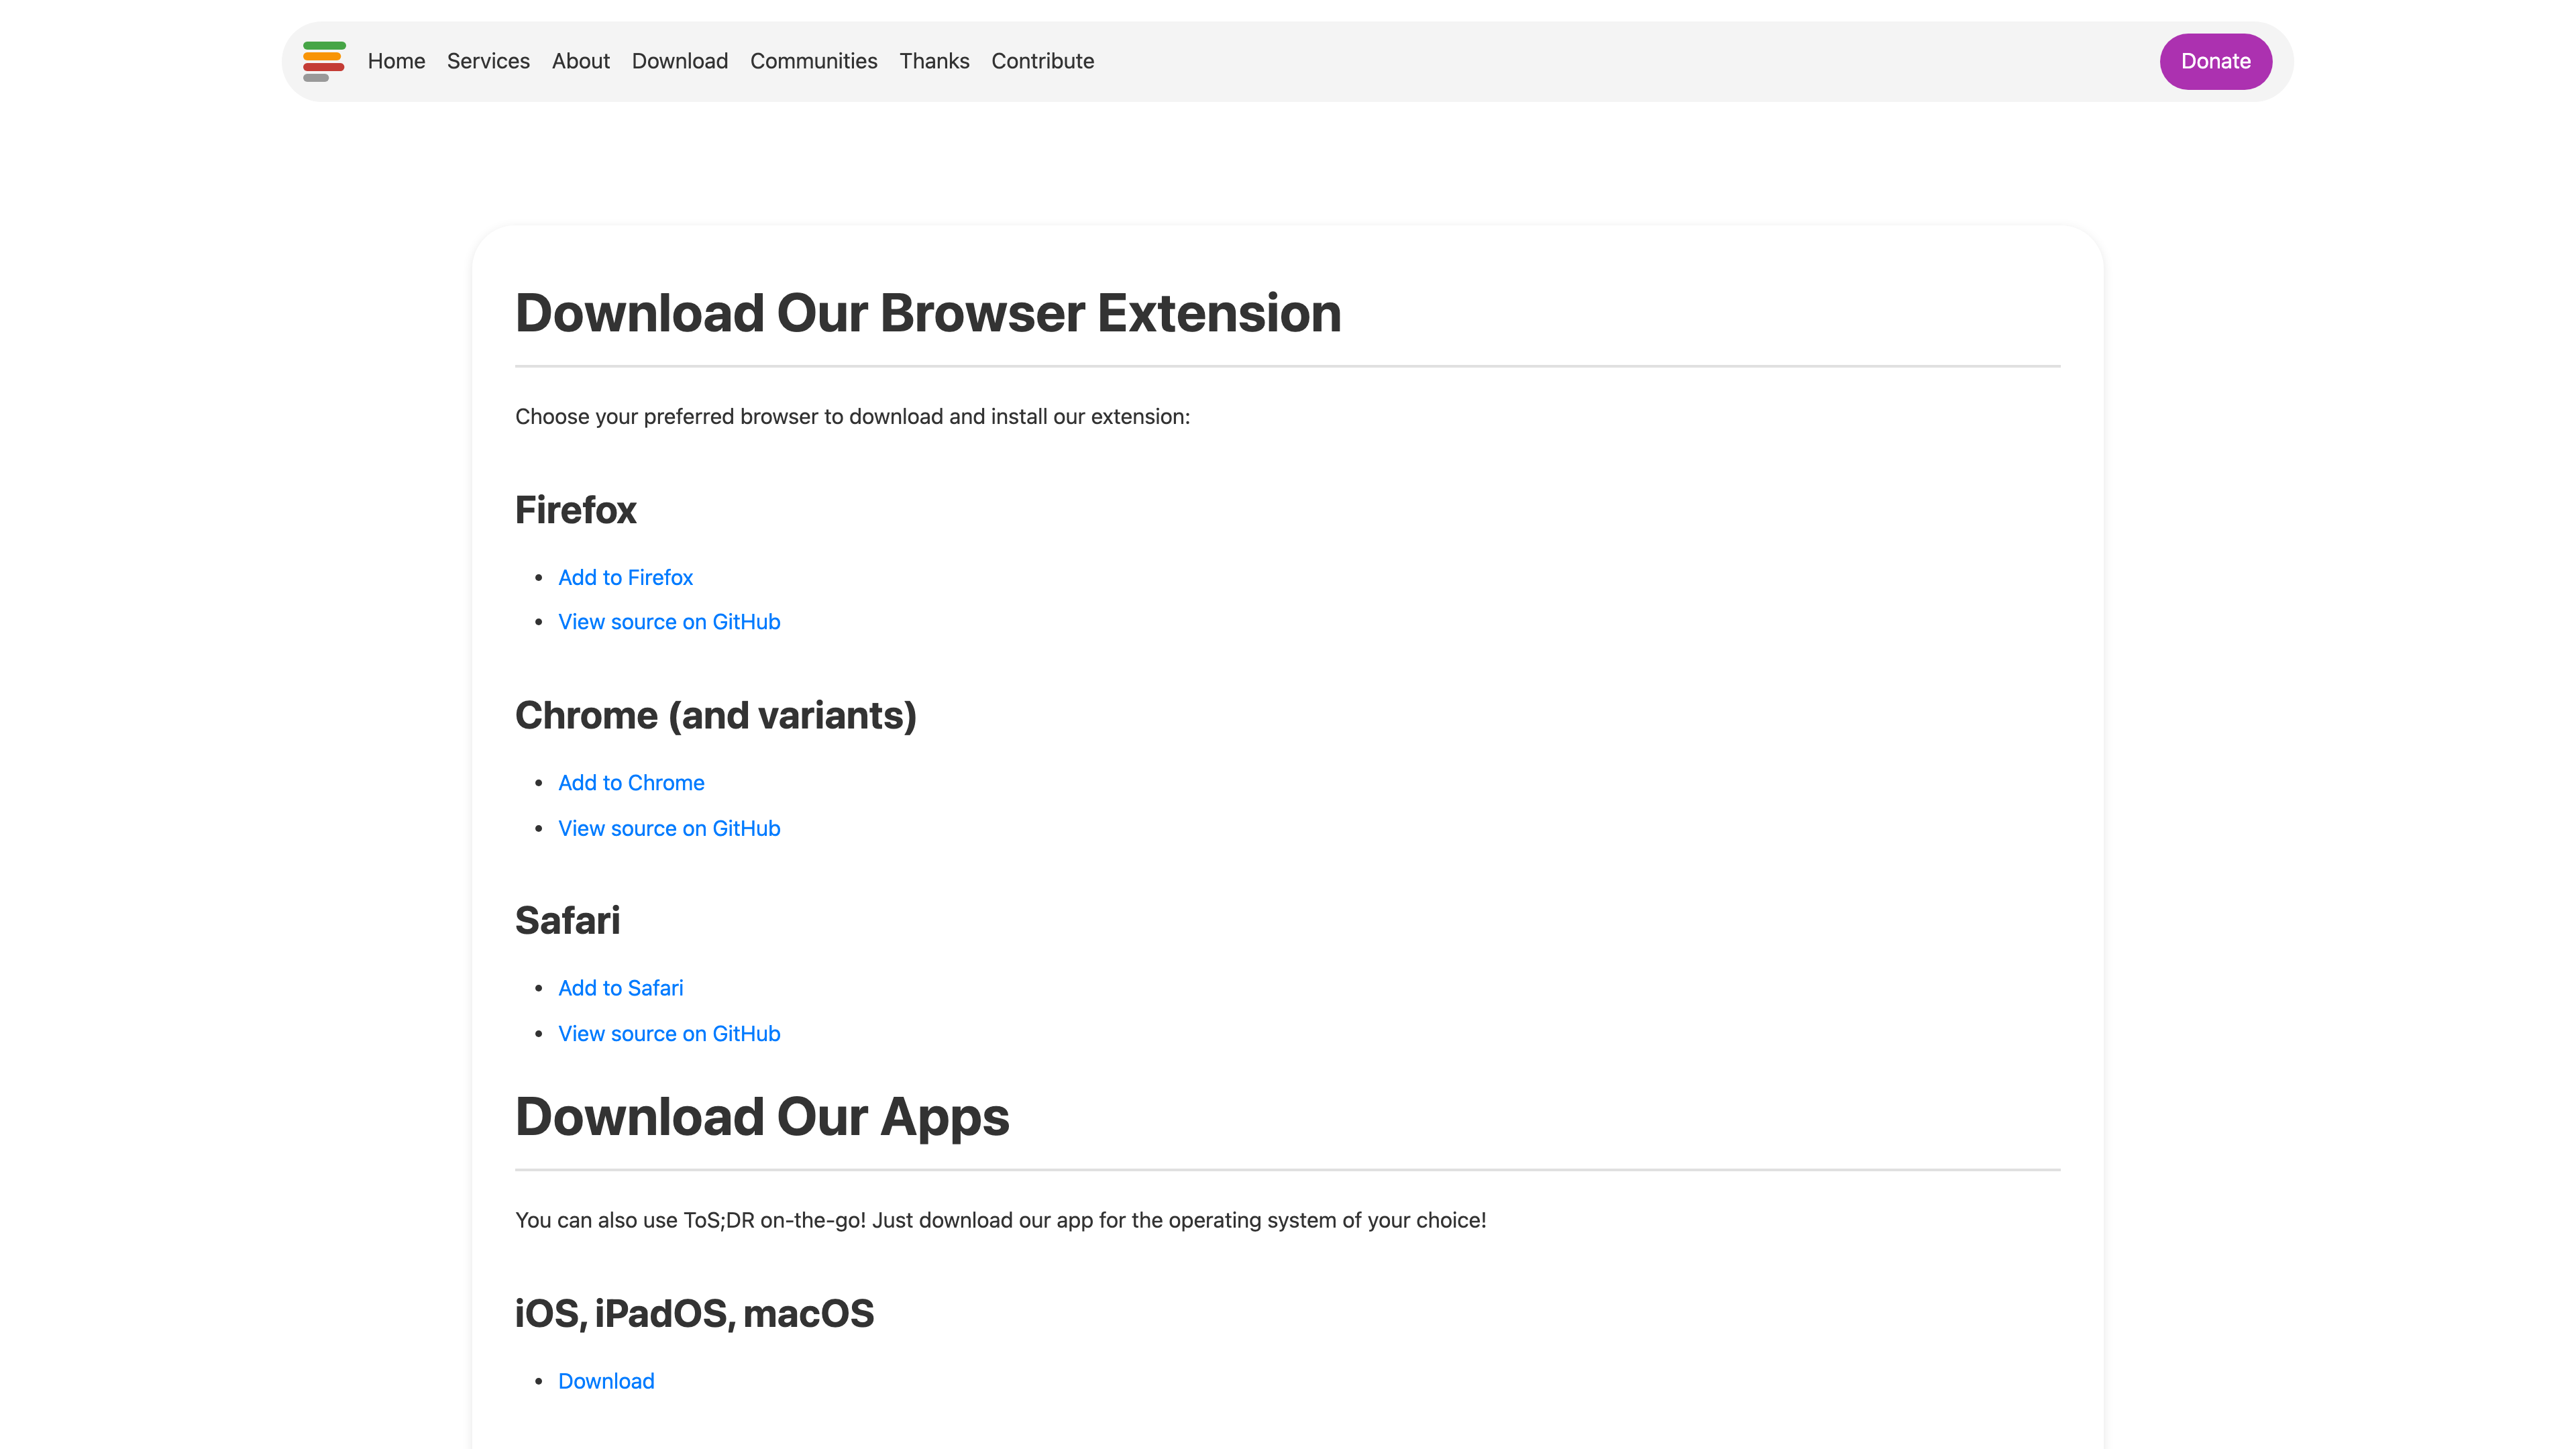Viewport: 2576px width, 1449px height.
Task: Follow the Add to Safari link
Action: 620,988
